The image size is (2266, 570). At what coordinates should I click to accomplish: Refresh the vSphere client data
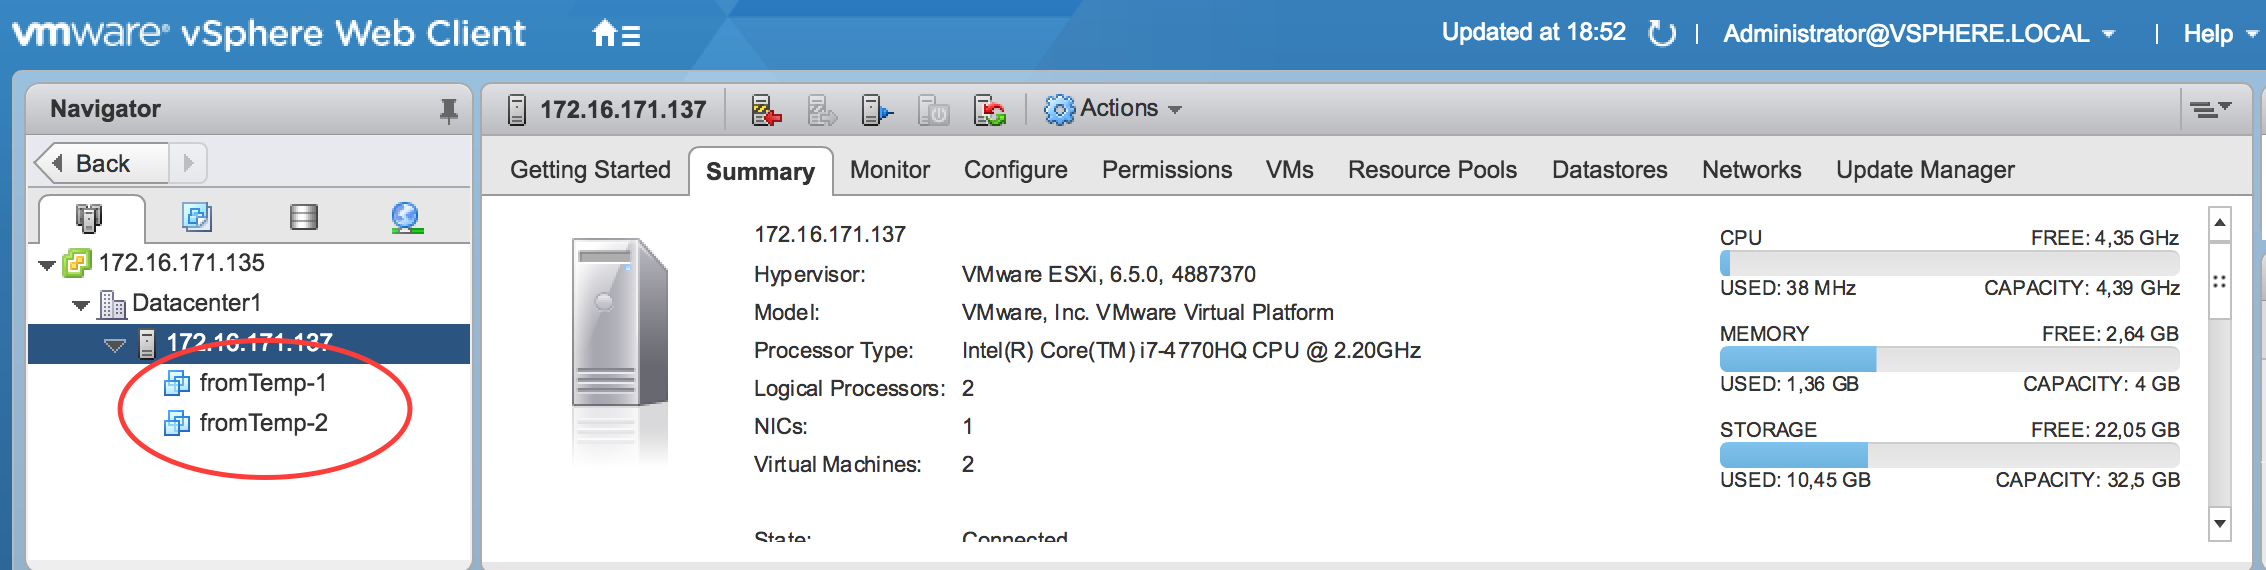click(1662, 34)
